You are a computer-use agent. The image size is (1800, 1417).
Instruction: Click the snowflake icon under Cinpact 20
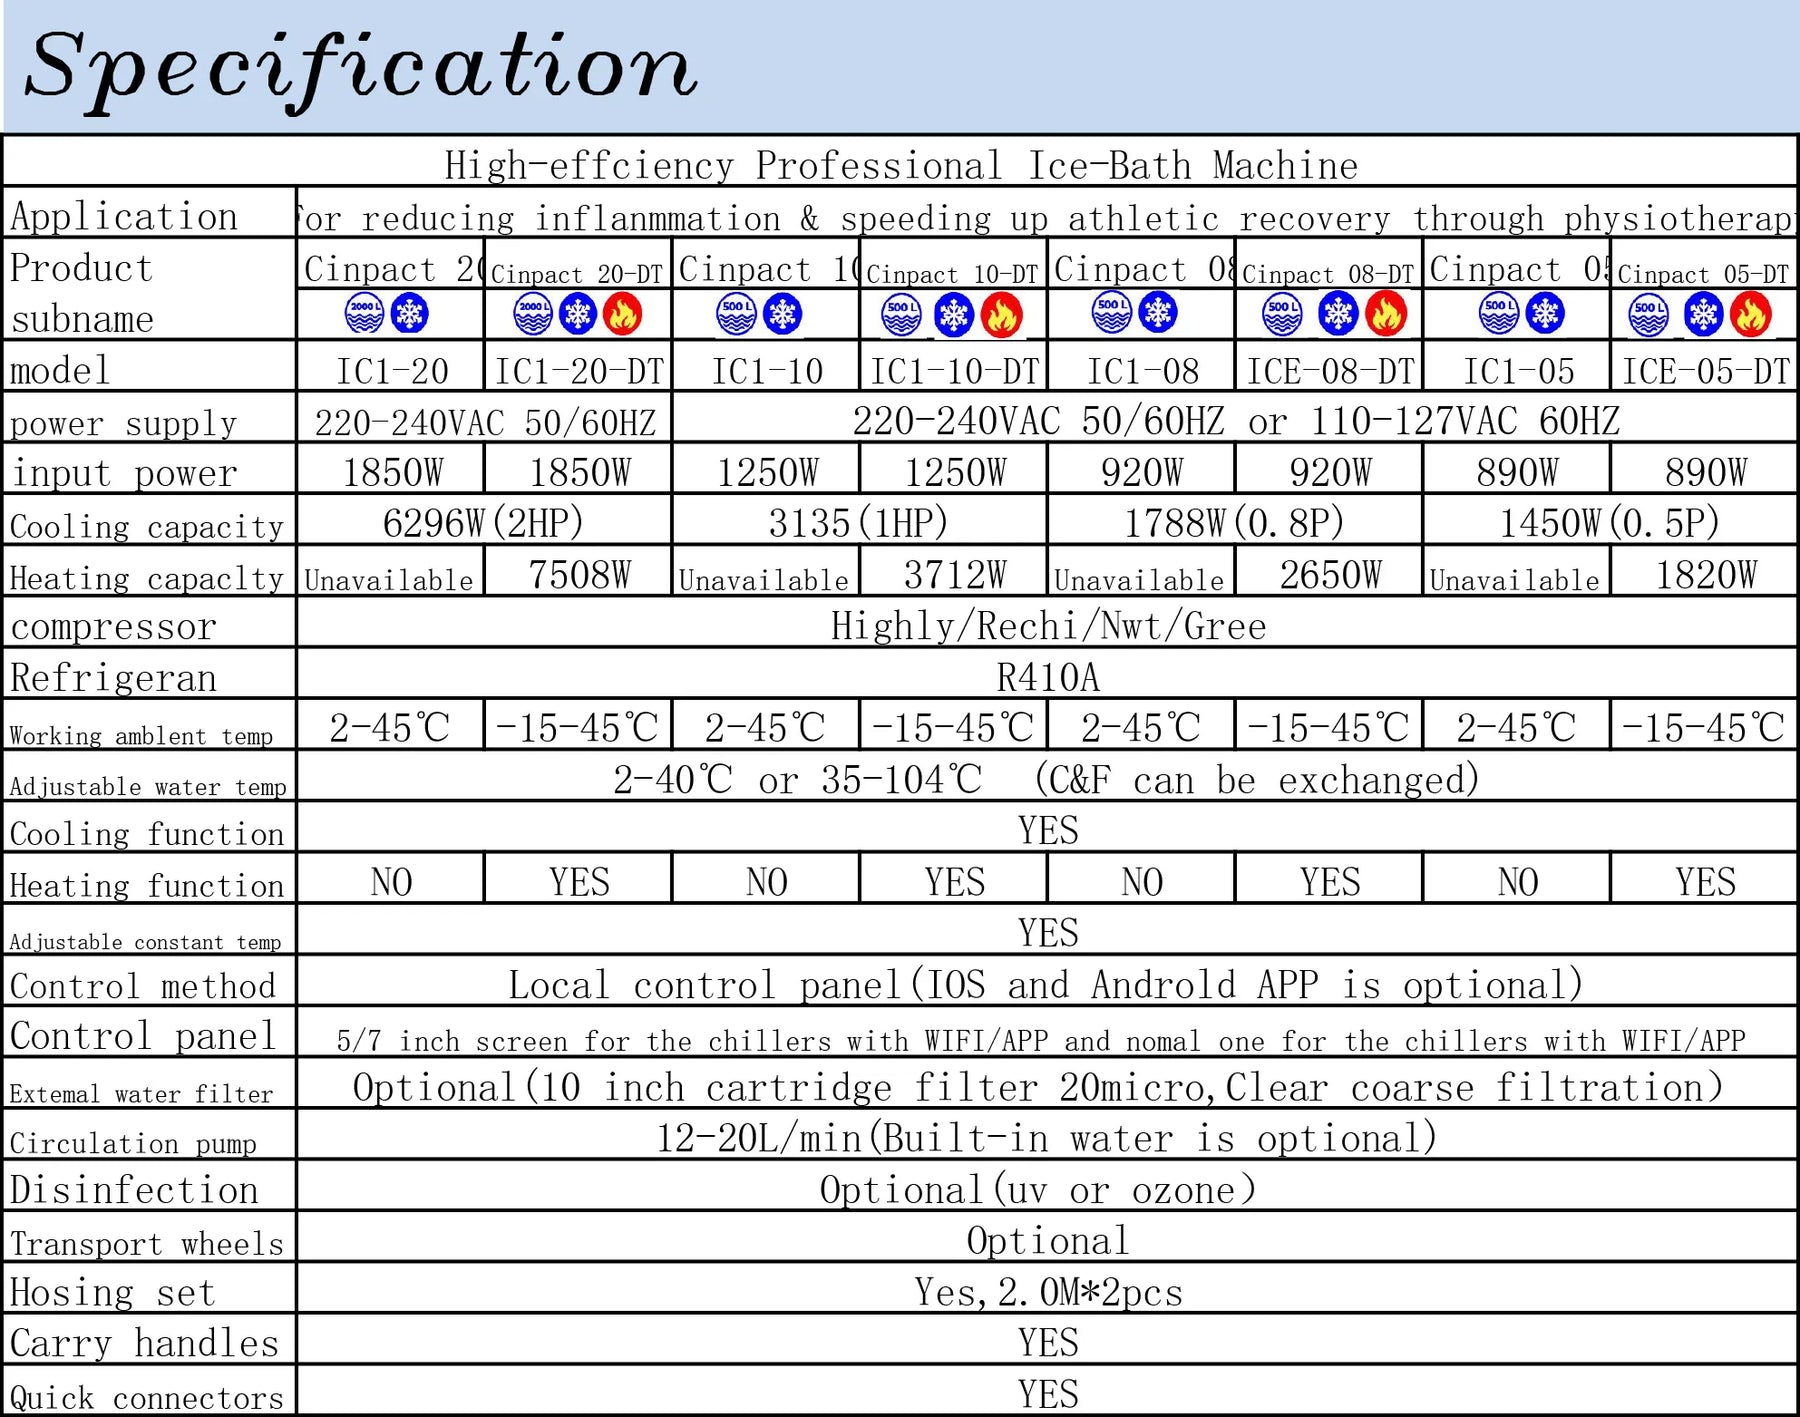pos(409,314)
